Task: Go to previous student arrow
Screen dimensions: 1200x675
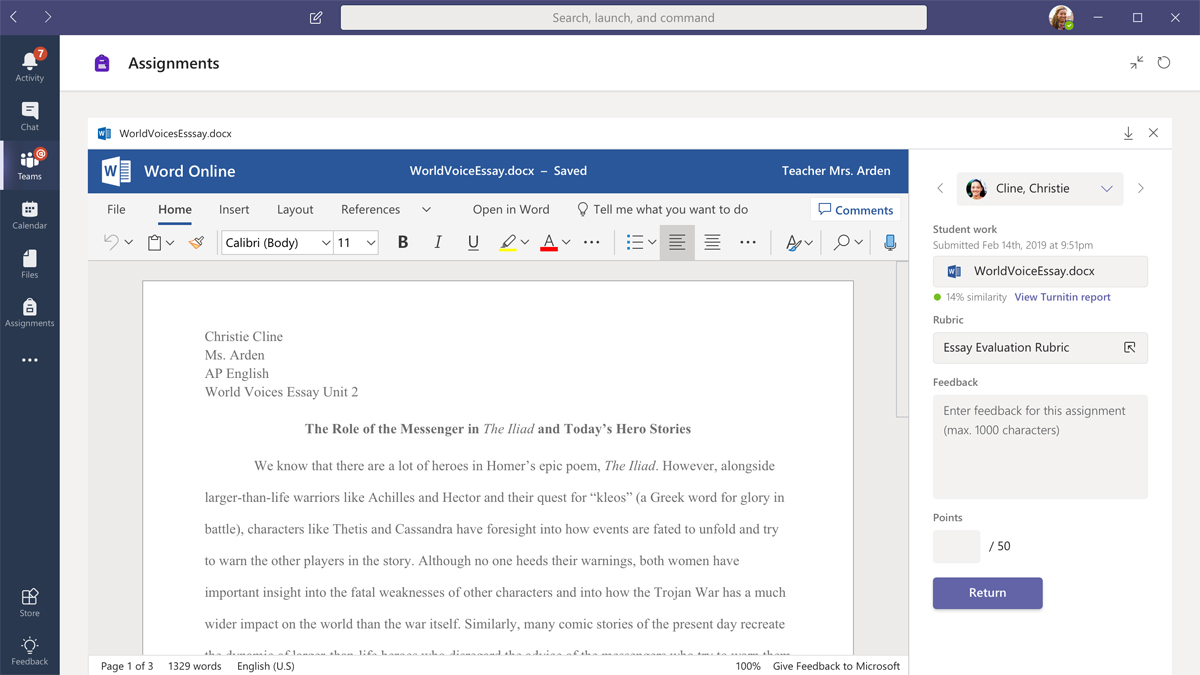Action: pos(940,188)
